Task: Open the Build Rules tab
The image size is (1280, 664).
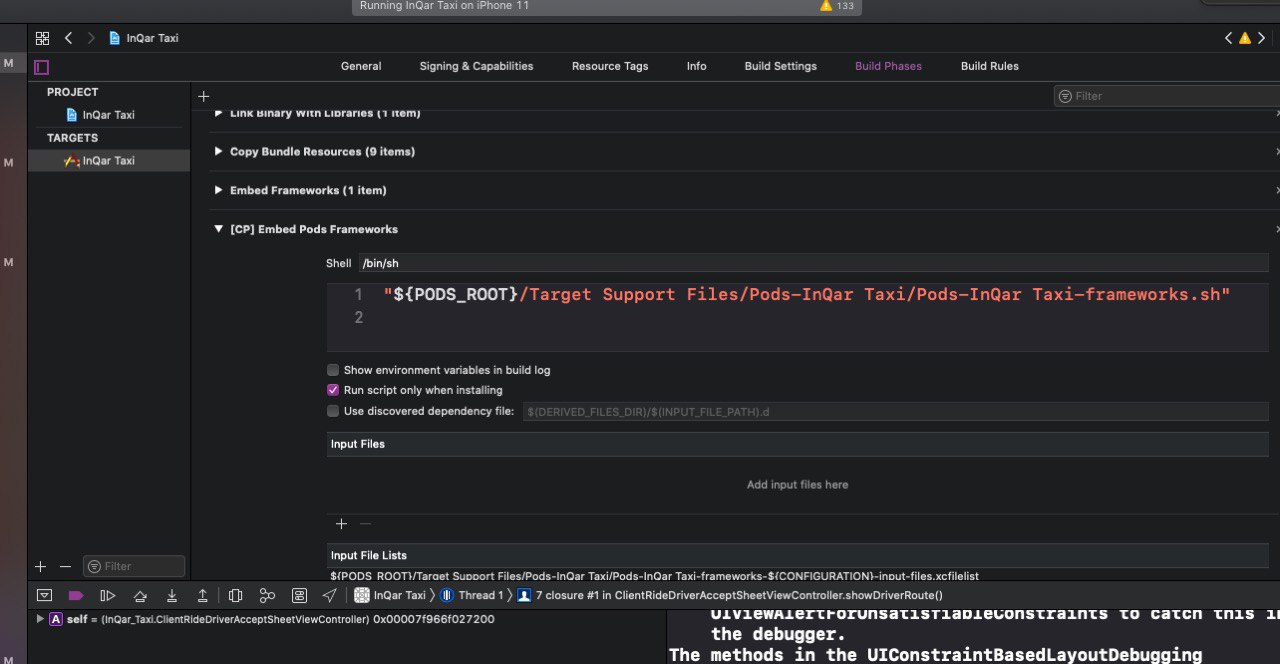Action: [x=990, y=66]
